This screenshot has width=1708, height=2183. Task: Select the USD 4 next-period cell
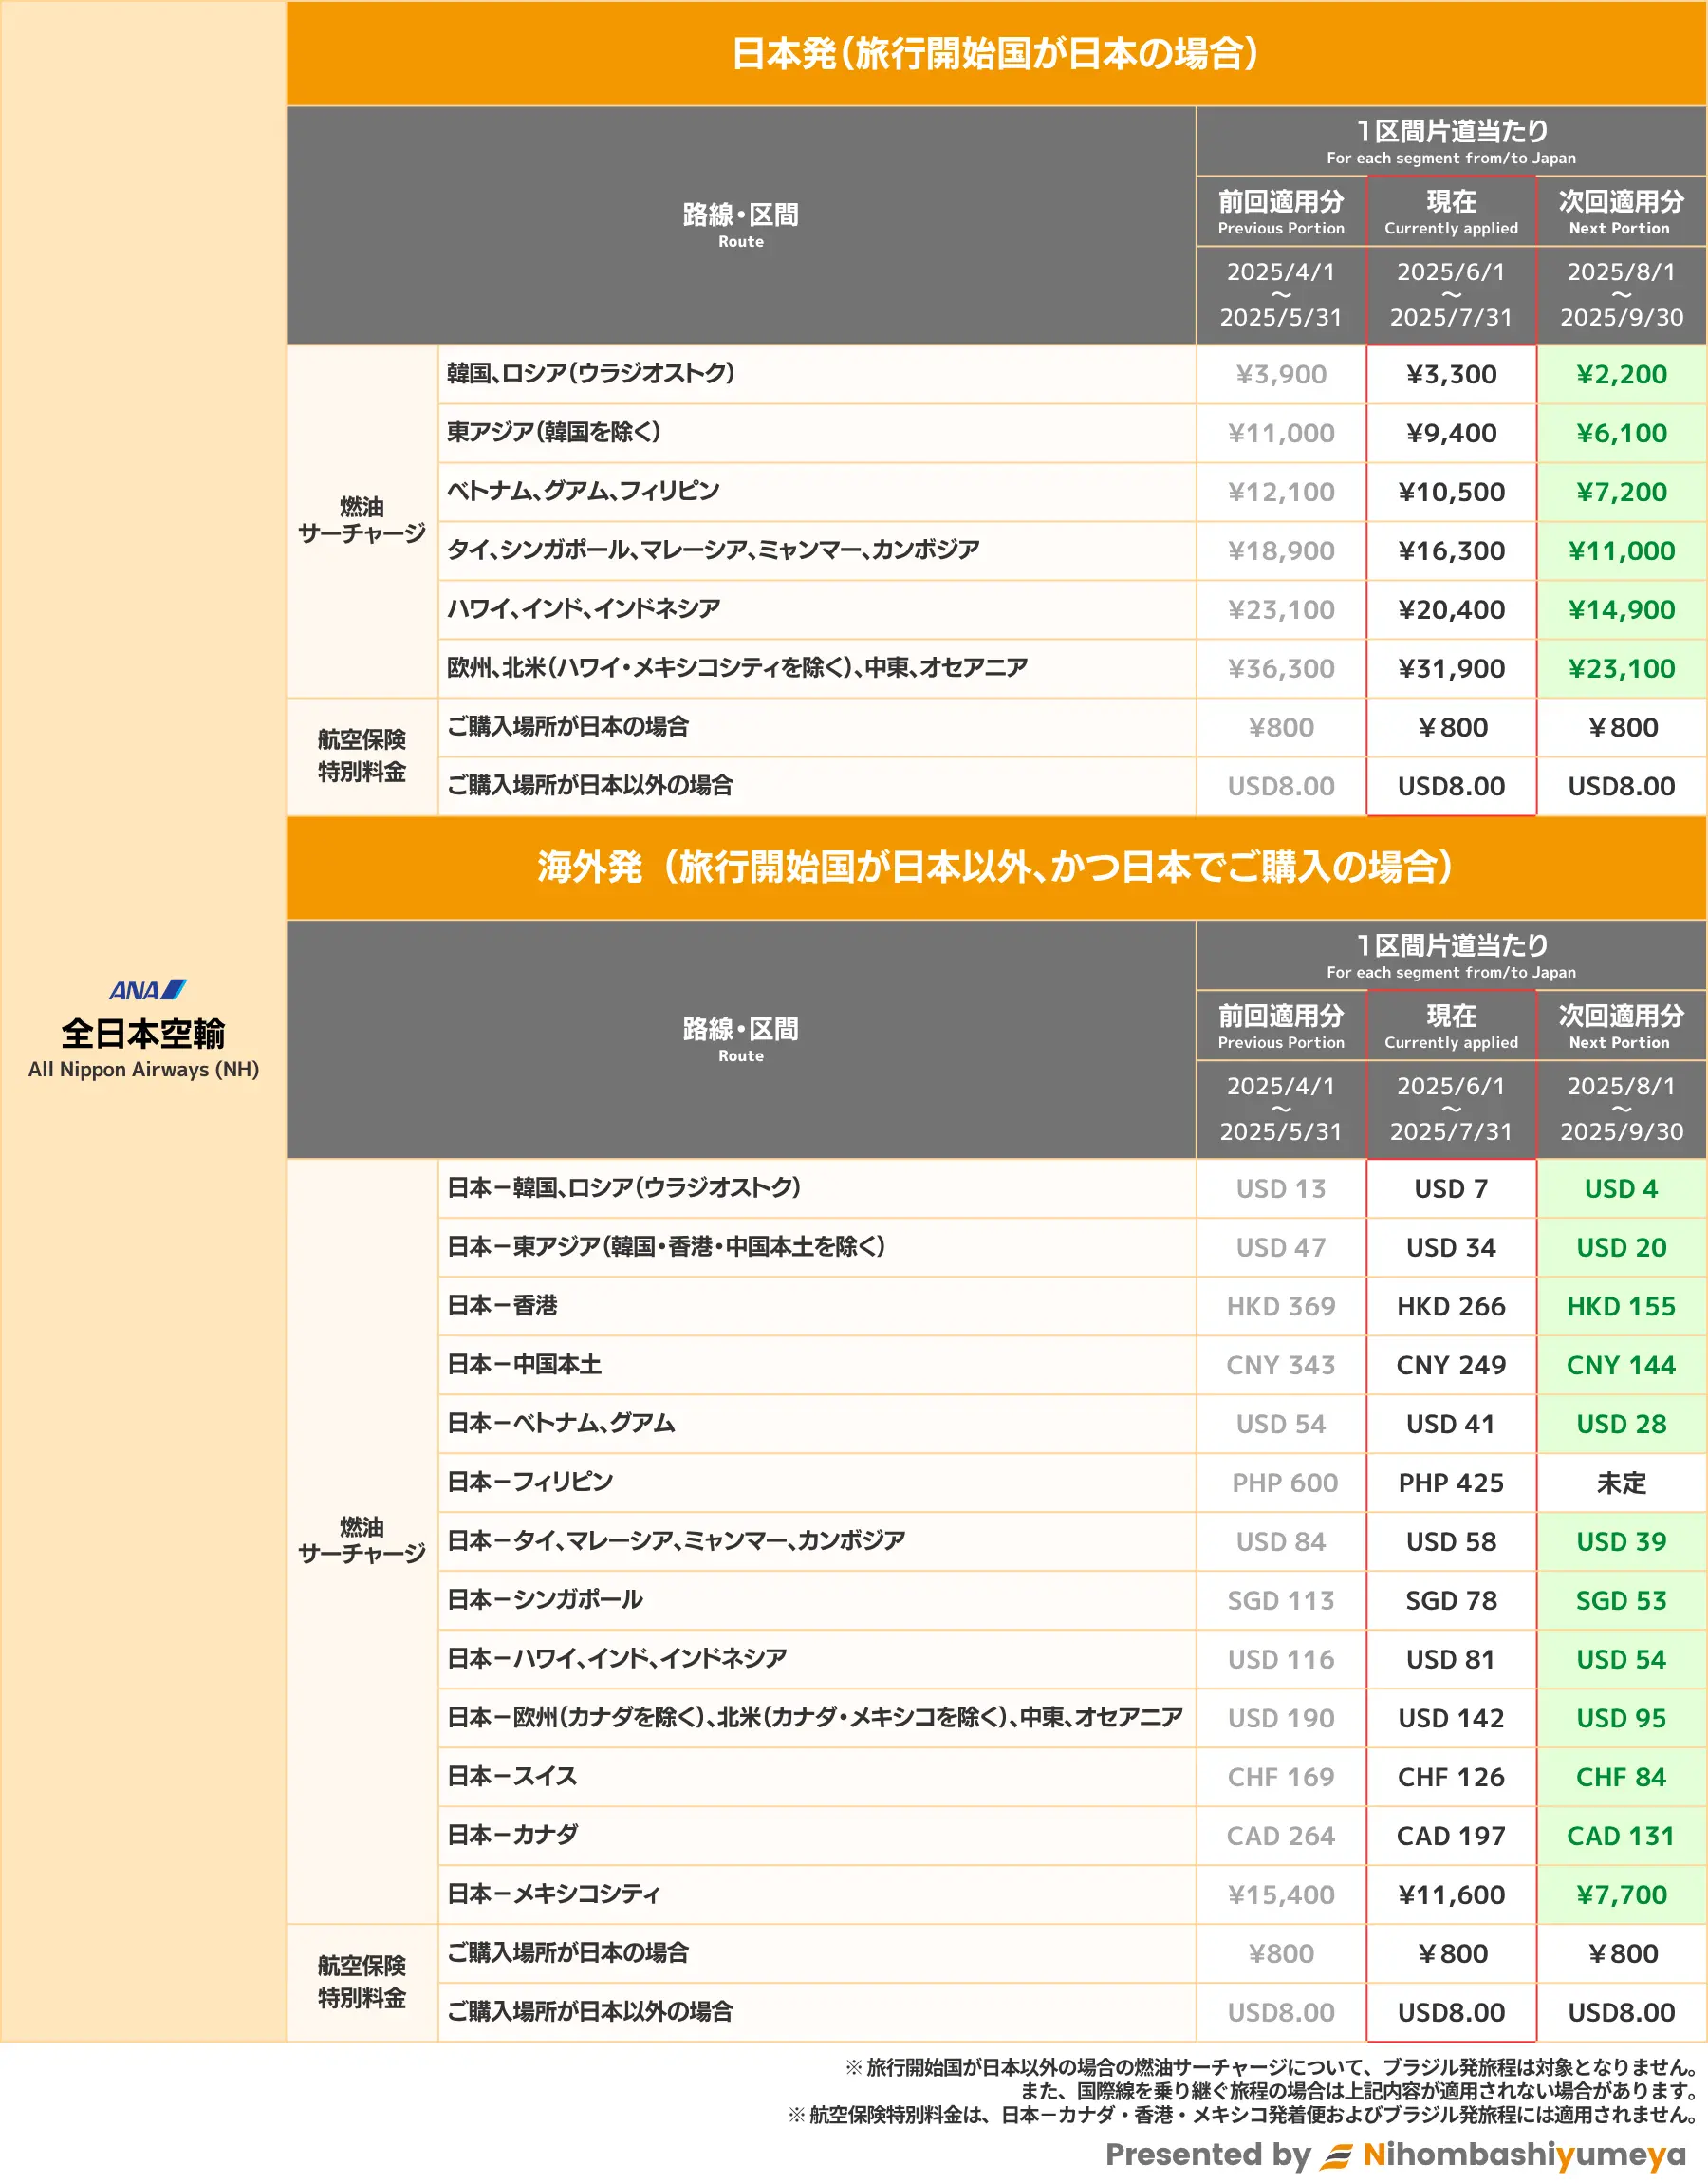pyautogui.click(x=1621, y=1189)
